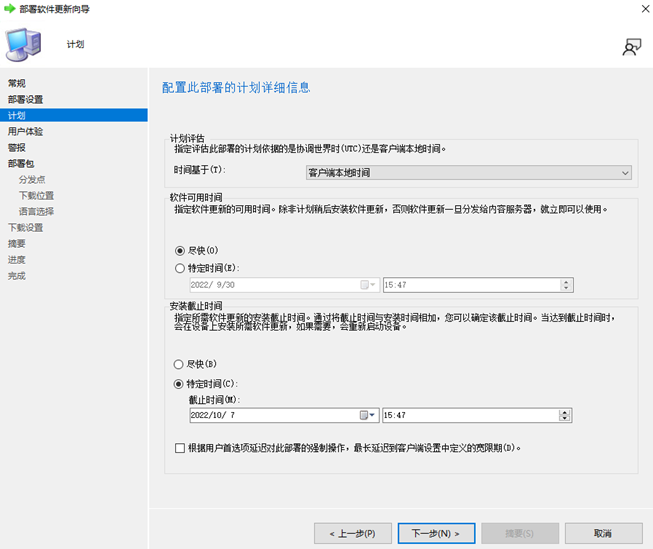Screen dimensions: 653x549
Task: Go to the 部署包 page
Action: [x=21, y=163]
